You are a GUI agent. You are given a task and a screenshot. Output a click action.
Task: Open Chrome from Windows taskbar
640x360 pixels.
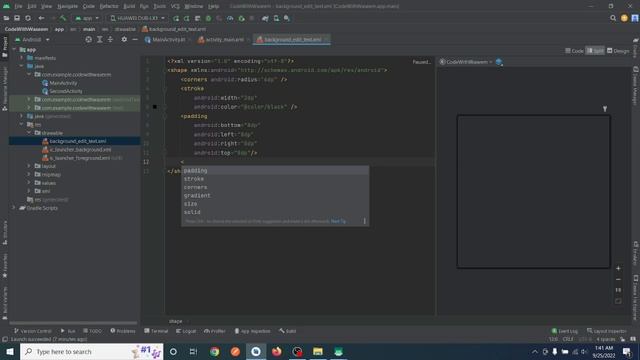coord(214,351)
